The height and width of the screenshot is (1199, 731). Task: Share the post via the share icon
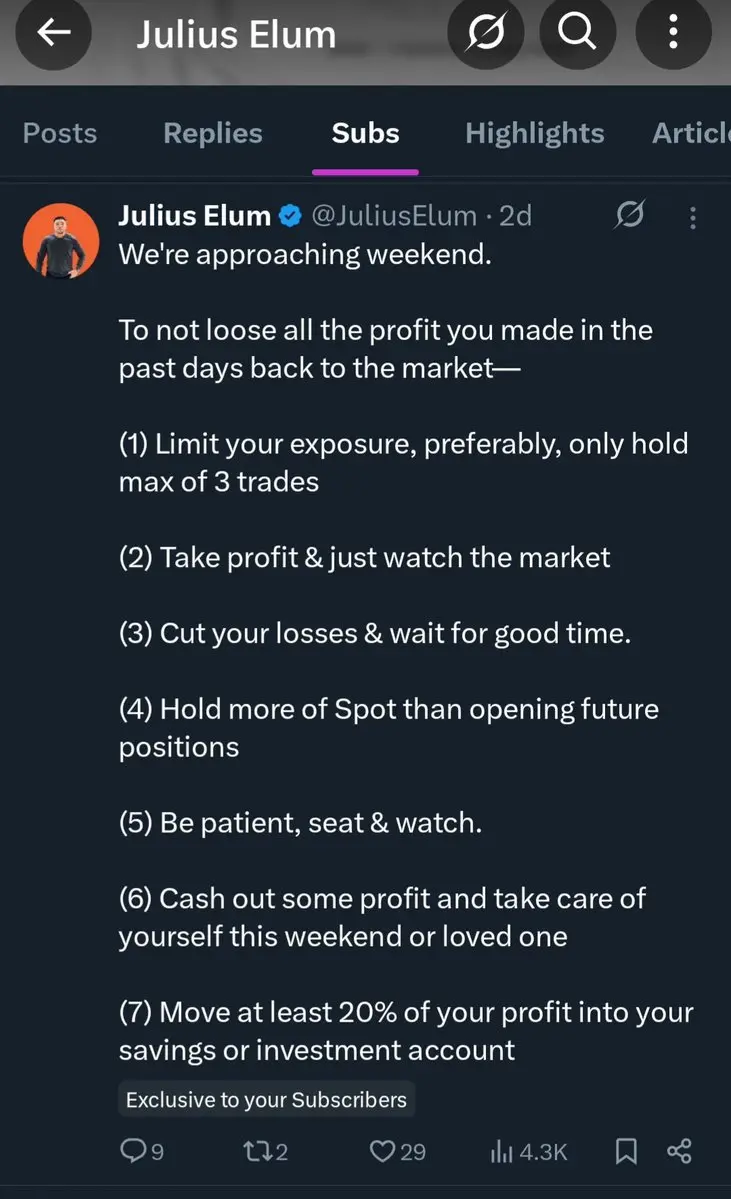pos(679,1151)
